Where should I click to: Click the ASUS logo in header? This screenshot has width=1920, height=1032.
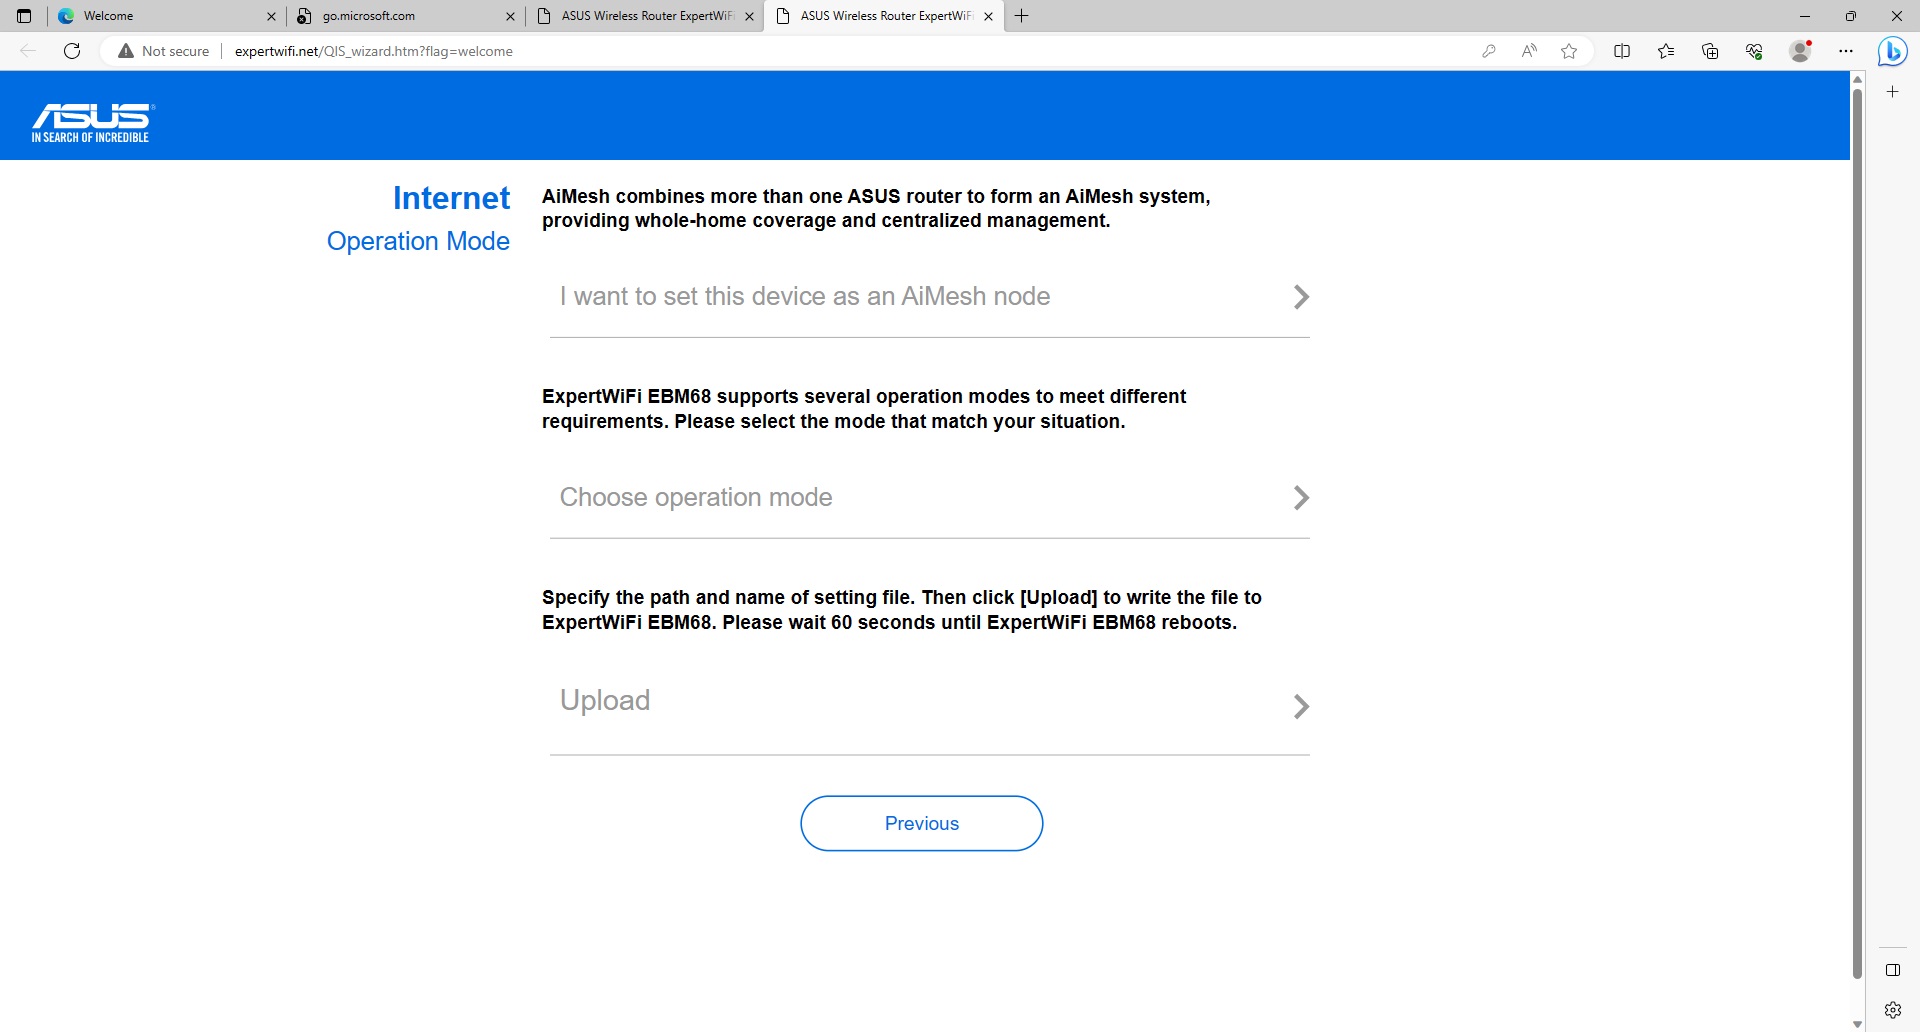(93, 123)
